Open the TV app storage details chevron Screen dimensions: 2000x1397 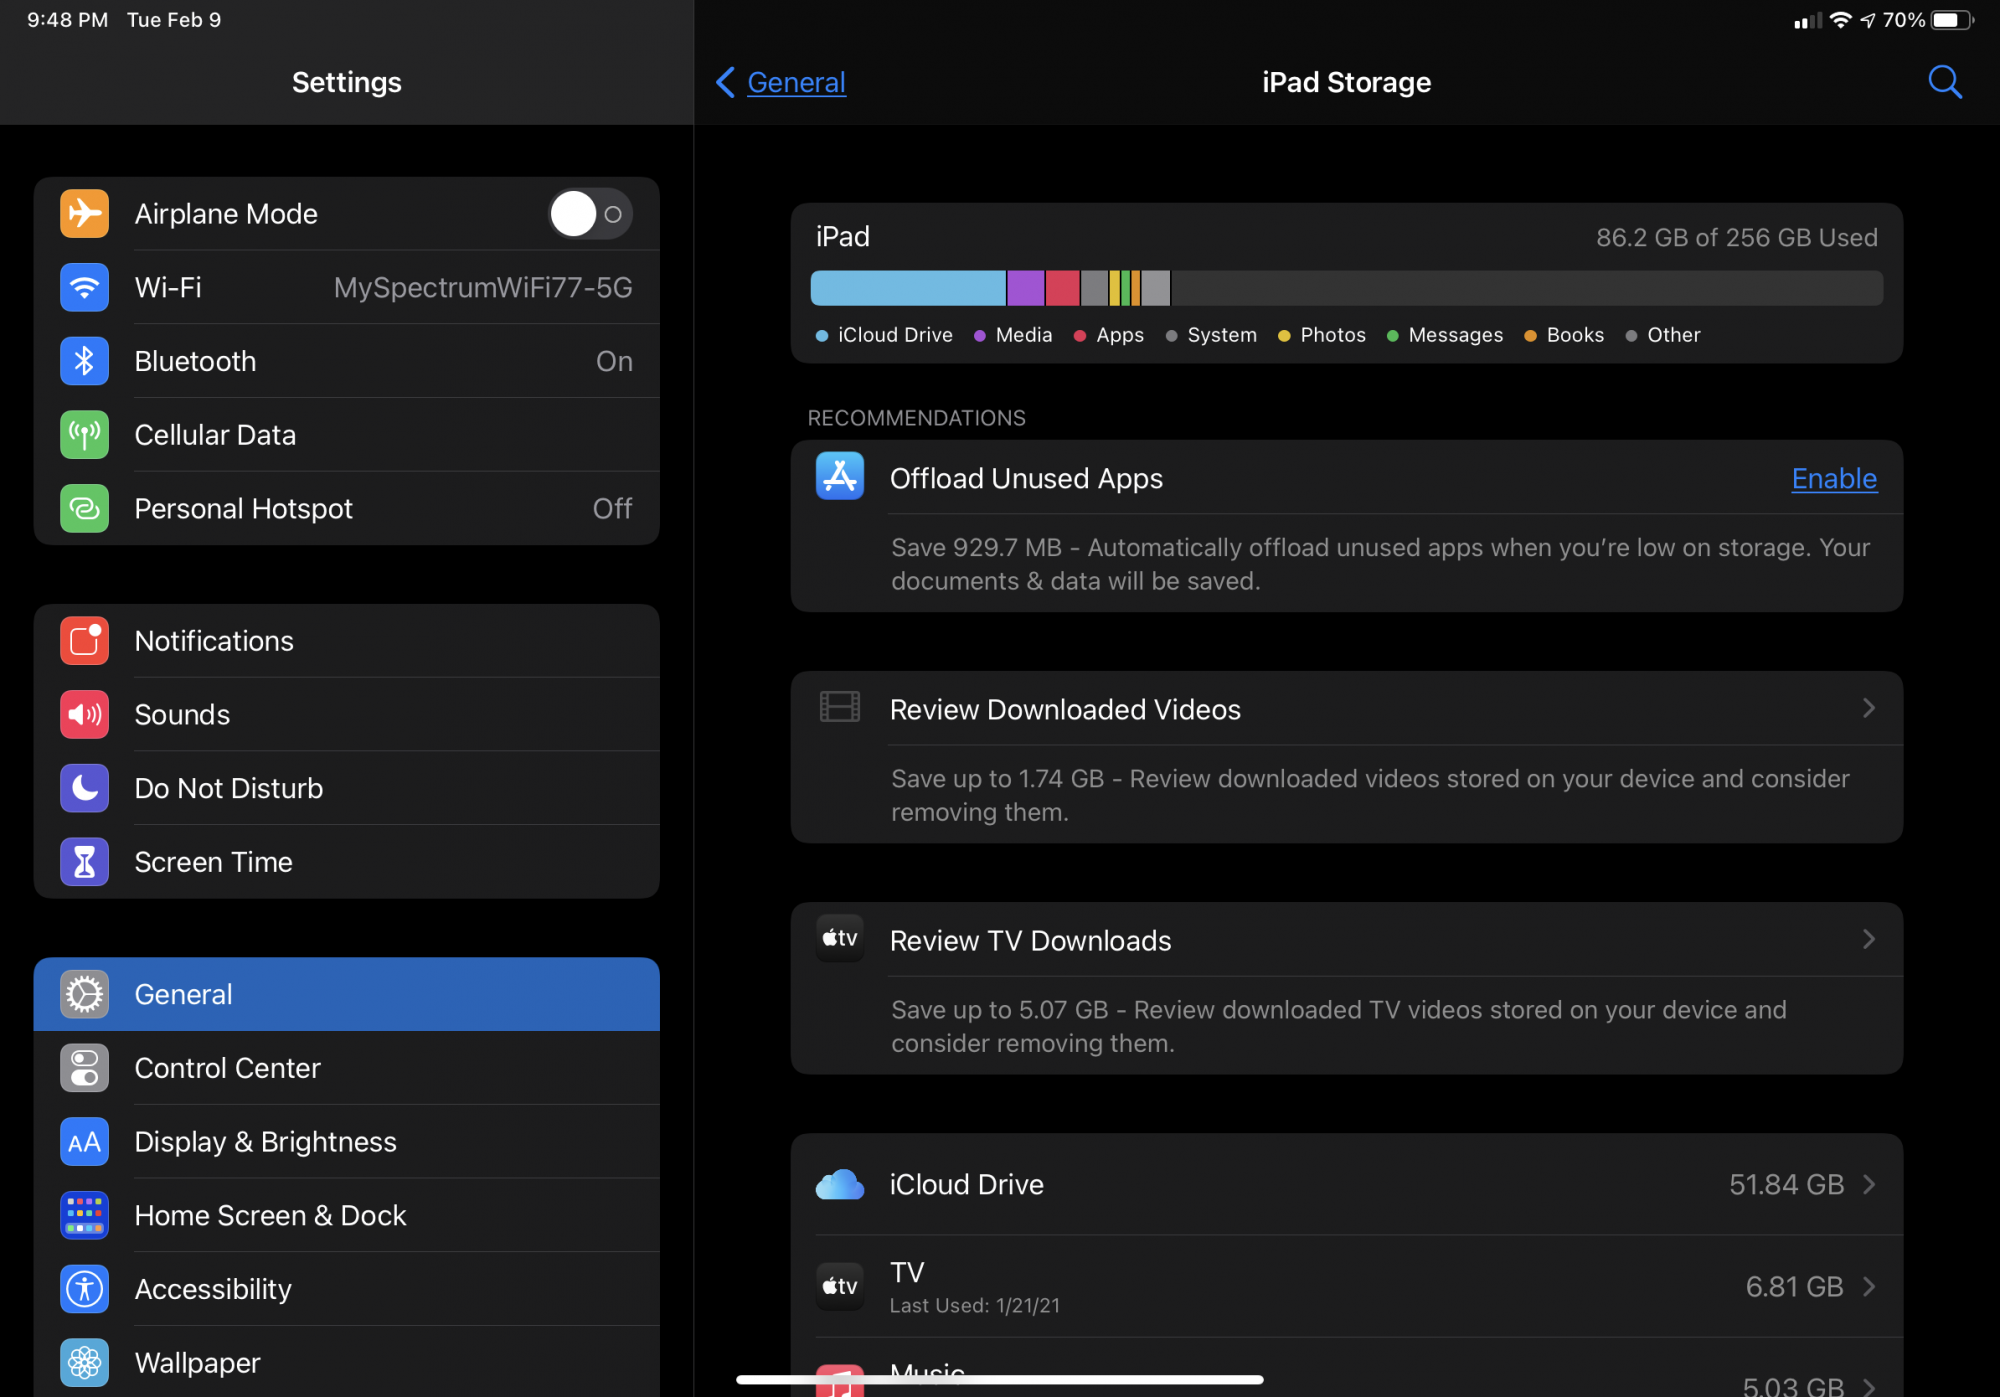click(x=1868, y=1287)
